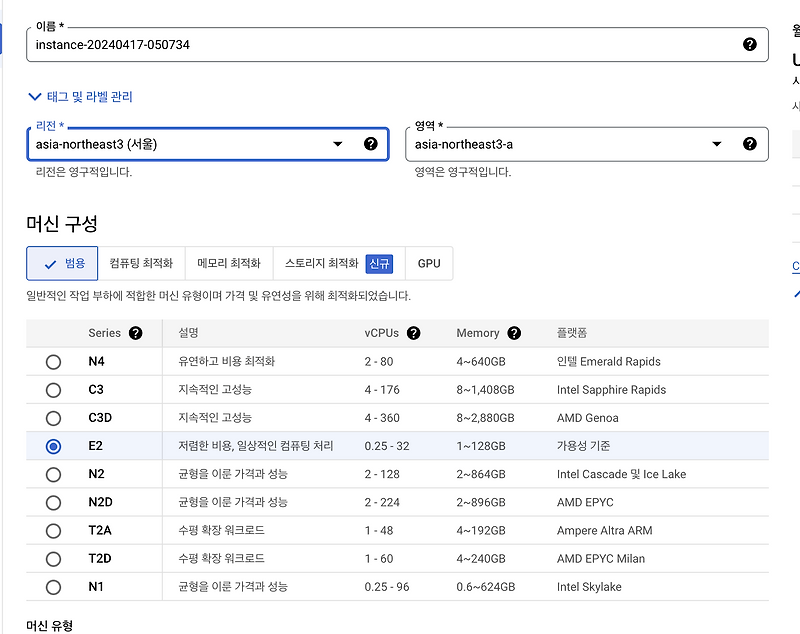Select the N4 series radio button
The width and height of the screenshot is (800, 634).
[x=52, y=361]
